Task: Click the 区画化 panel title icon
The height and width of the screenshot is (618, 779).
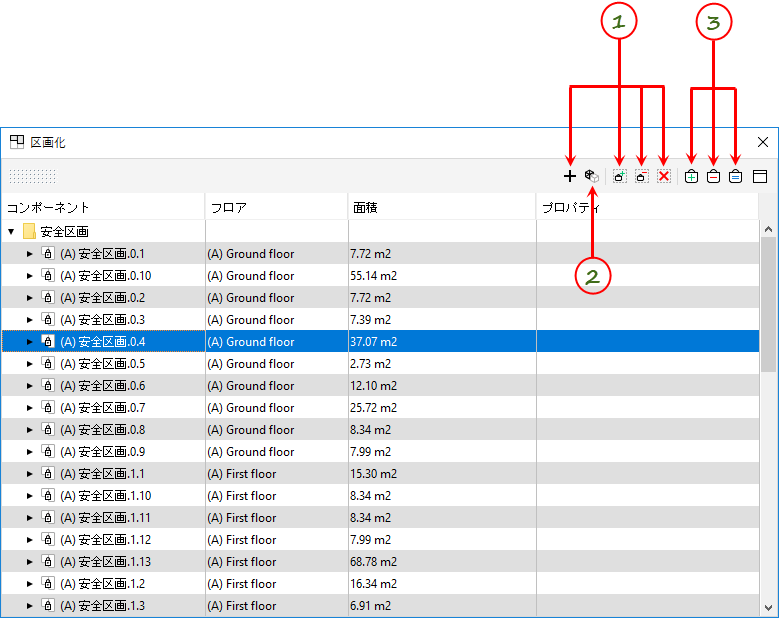Action: [x=17, y=142]
